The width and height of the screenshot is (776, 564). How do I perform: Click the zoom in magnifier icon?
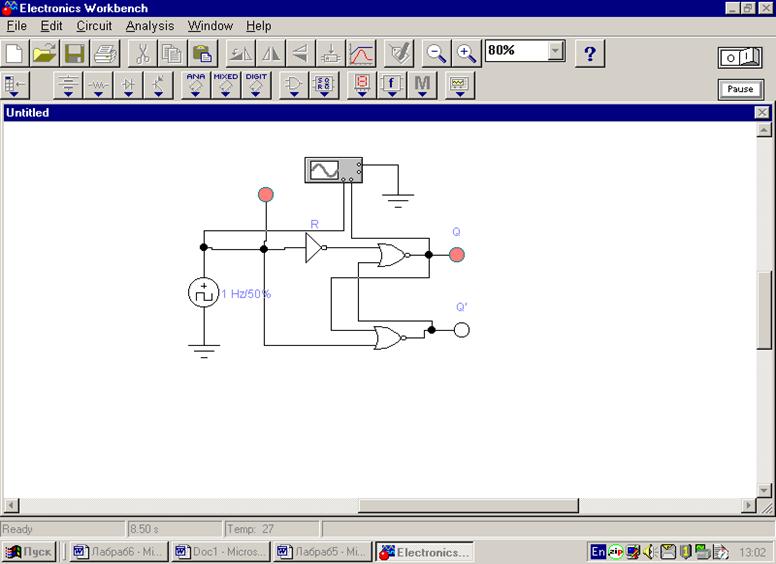(466, 53)
